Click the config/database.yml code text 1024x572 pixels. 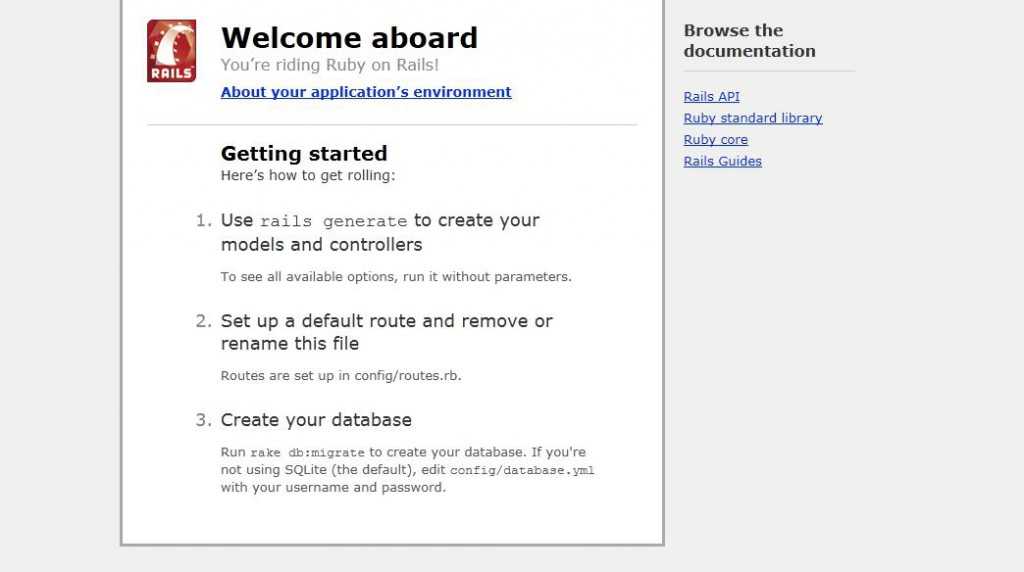[522, 470]
